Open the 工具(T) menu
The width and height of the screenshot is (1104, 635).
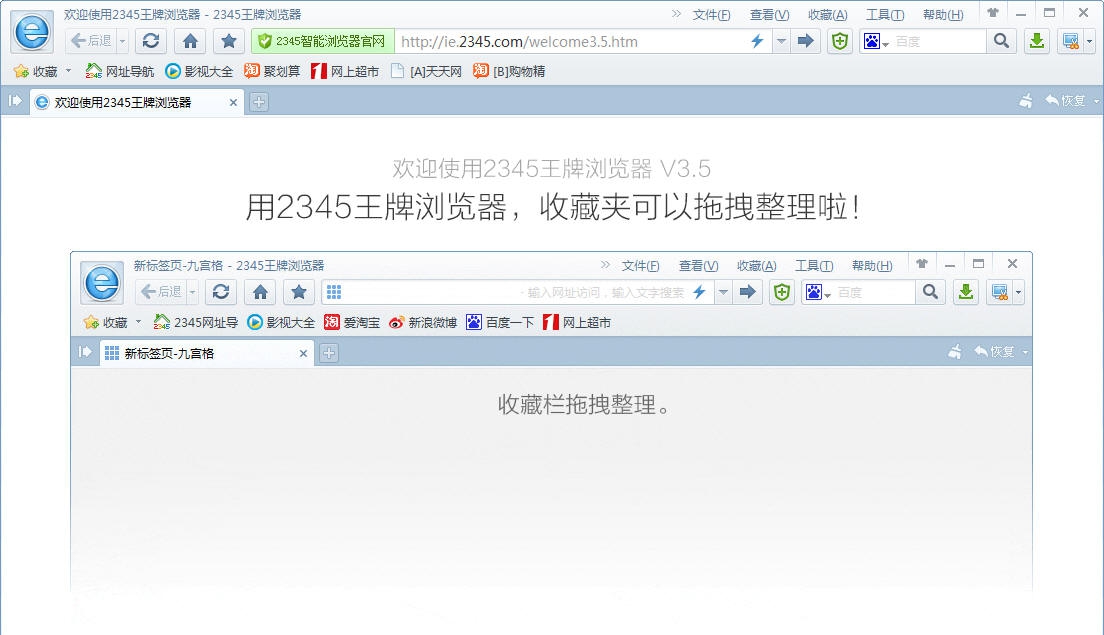pos(884,14)
